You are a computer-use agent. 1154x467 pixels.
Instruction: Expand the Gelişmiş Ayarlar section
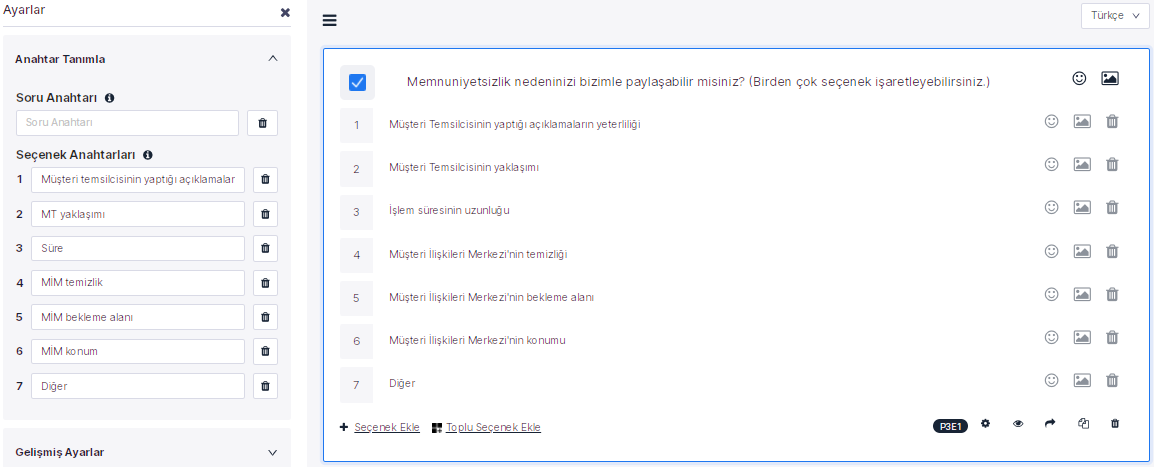tap(273, 452)
